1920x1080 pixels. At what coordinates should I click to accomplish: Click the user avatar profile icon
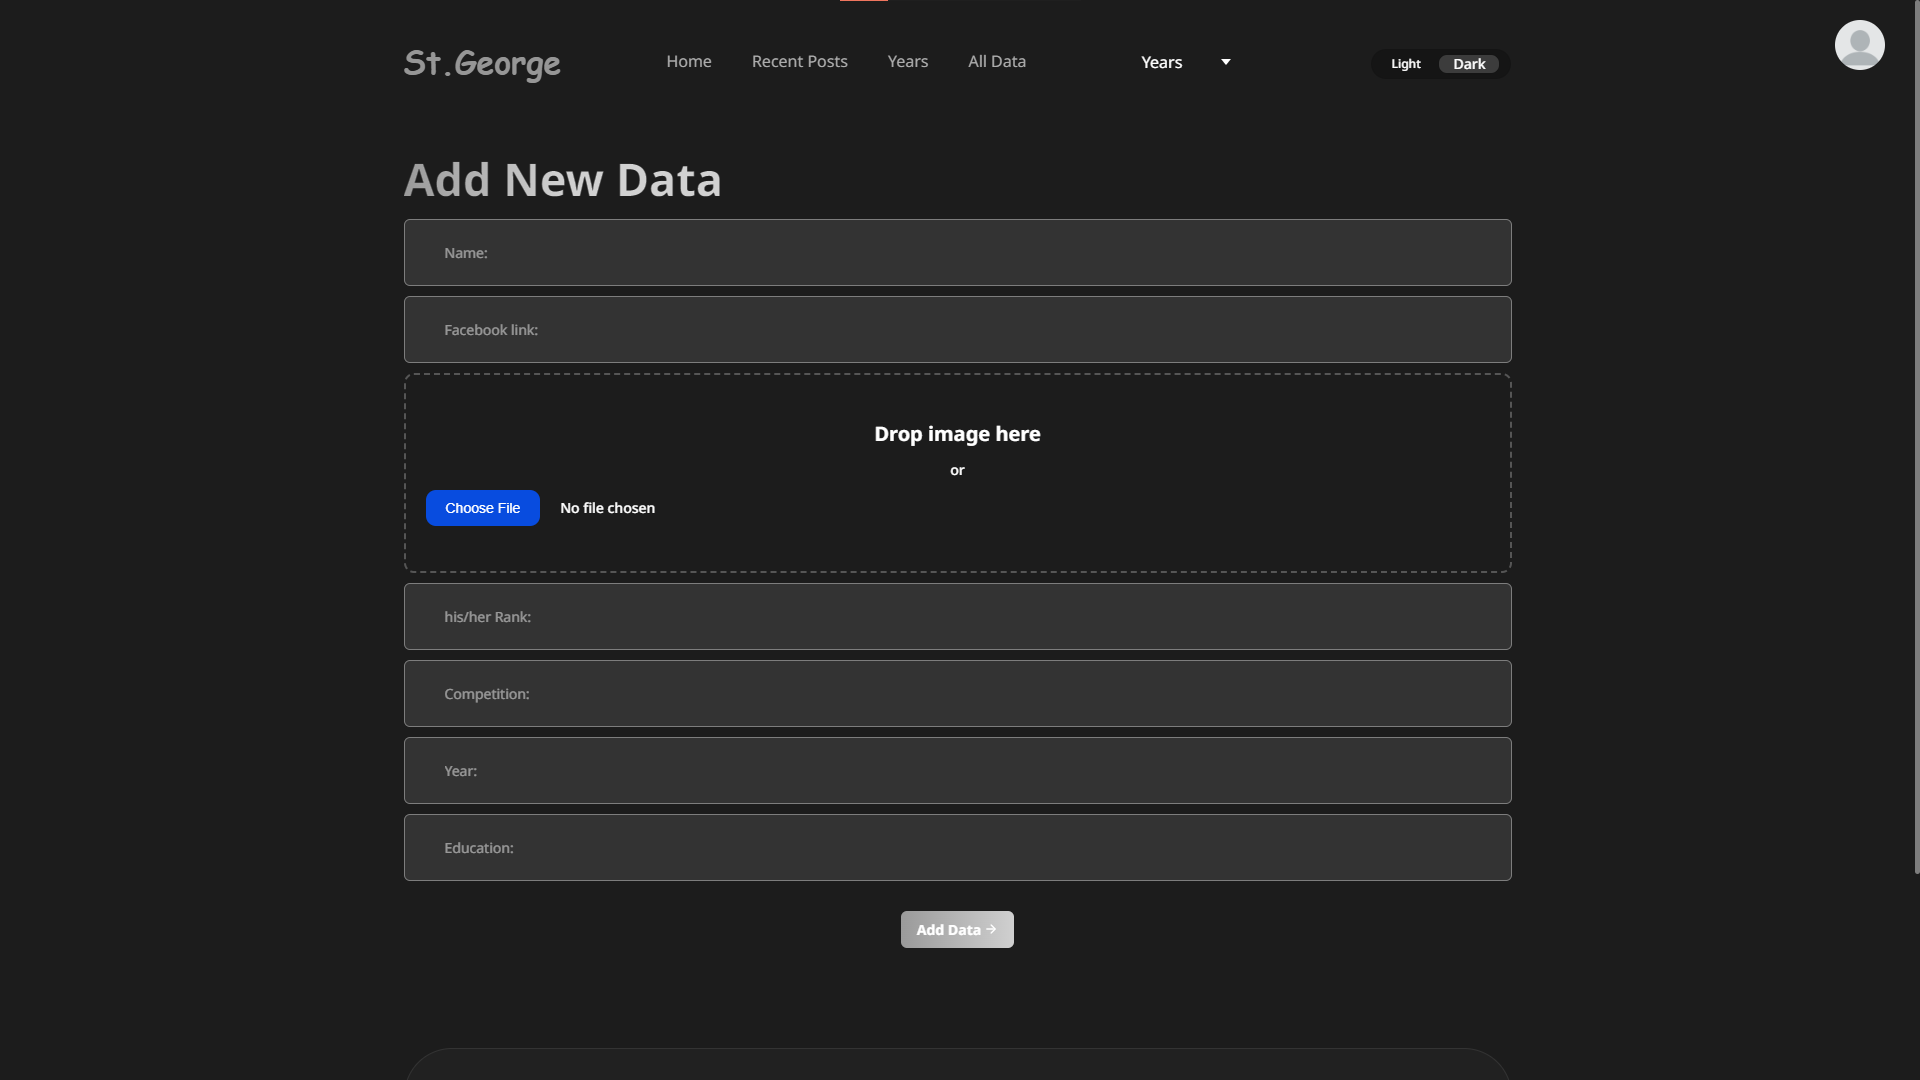click(1859, 45)
